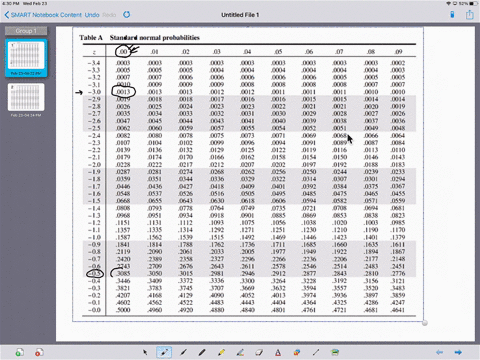480x360 pixels.
Task: Click .0559 in the -1.5 row
Action: click(x=398, y=201)
